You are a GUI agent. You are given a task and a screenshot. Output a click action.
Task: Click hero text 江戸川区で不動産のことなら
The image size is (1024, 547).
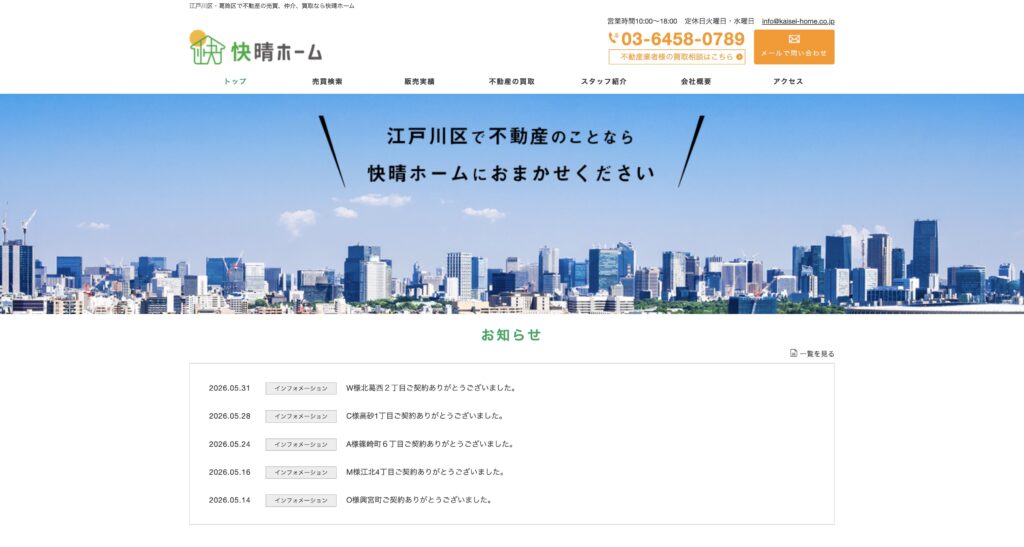(511, 136)
